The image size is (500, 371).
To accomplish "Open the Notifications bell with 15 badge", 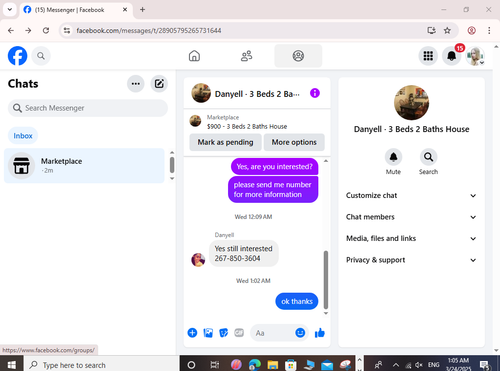I will (452, 56).
